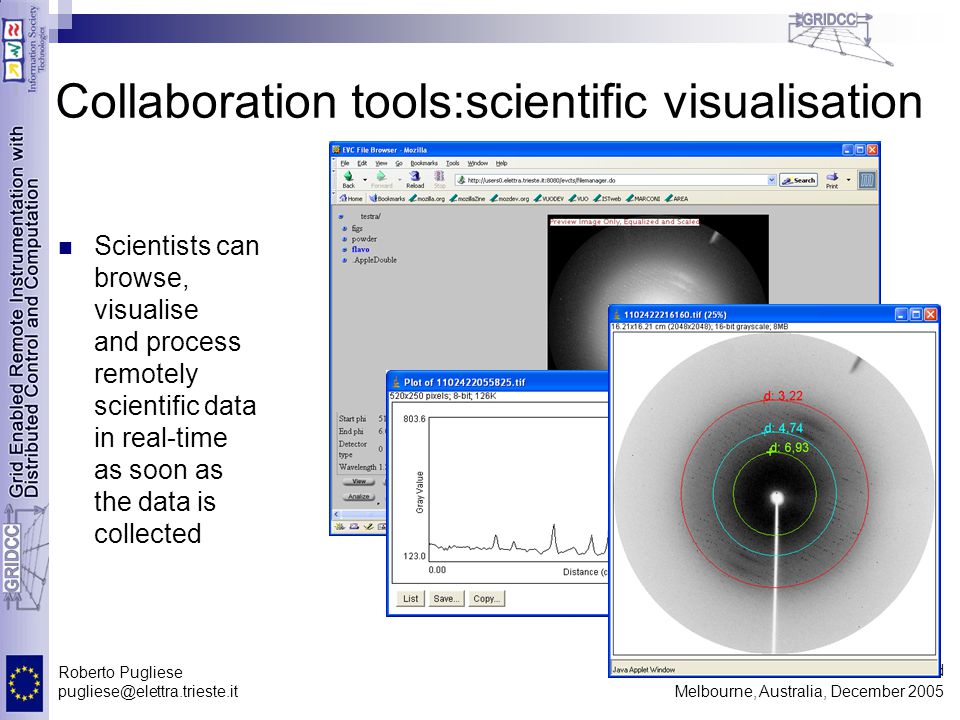Click the Home bookmark icon
The height and width of the screenshot is (720, 960).
pos(344,198)
